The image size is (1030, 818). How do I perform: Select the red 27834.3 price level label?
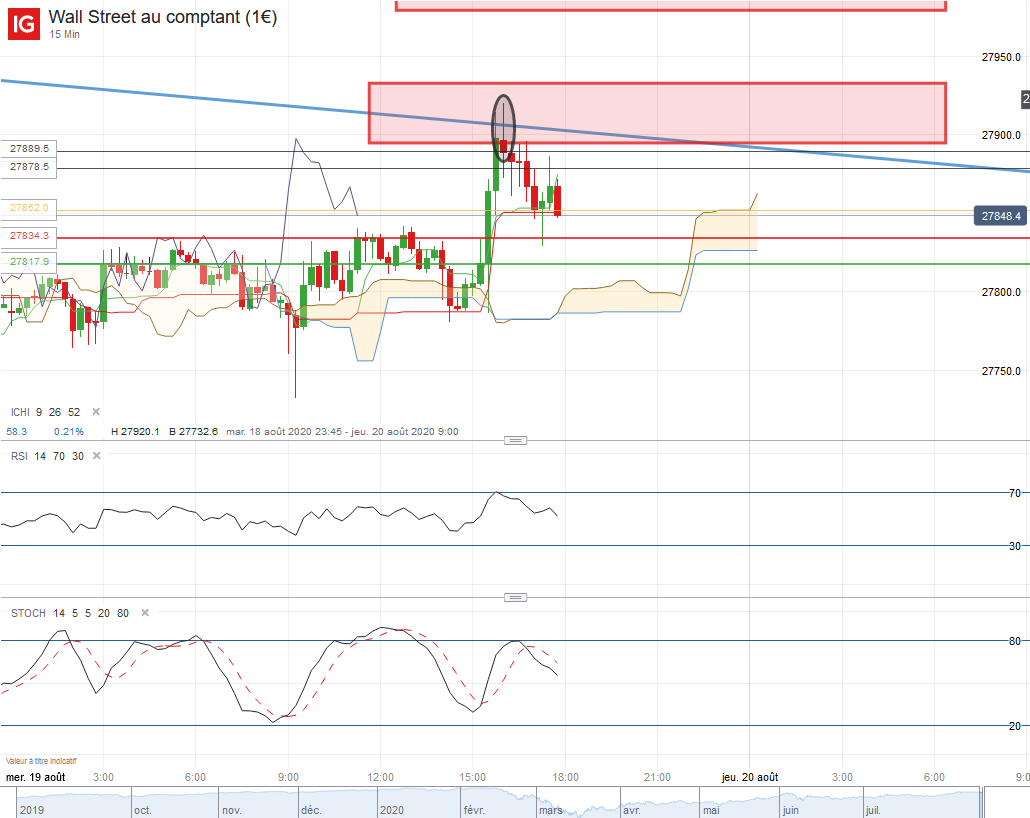[x=29, y=235]
